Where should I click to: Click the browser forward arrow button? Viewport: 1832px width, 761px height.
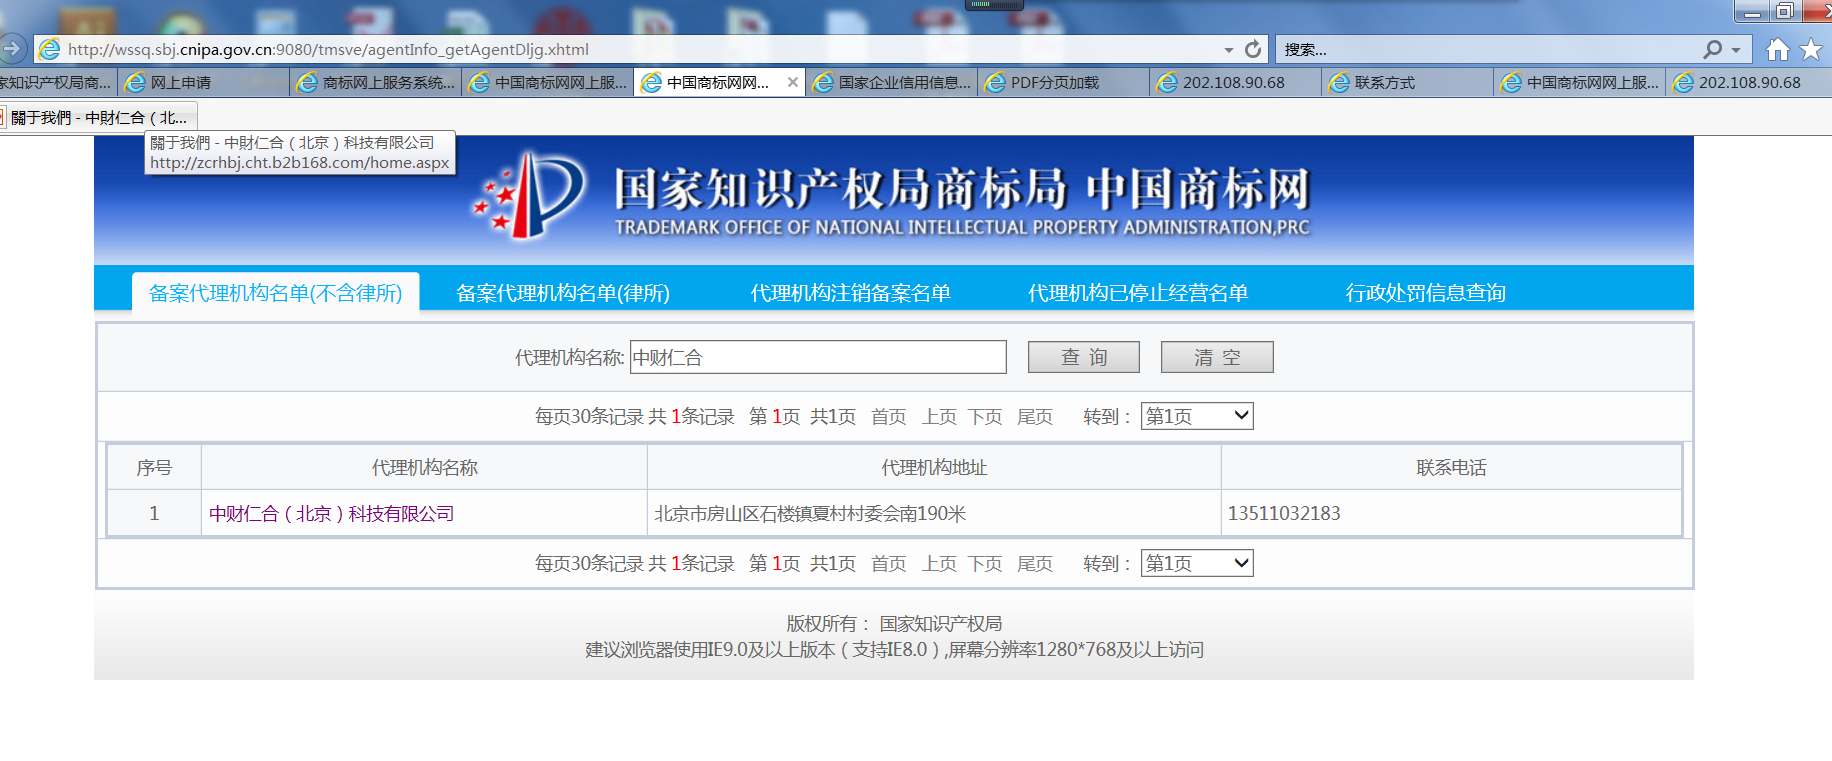point(12,48)
